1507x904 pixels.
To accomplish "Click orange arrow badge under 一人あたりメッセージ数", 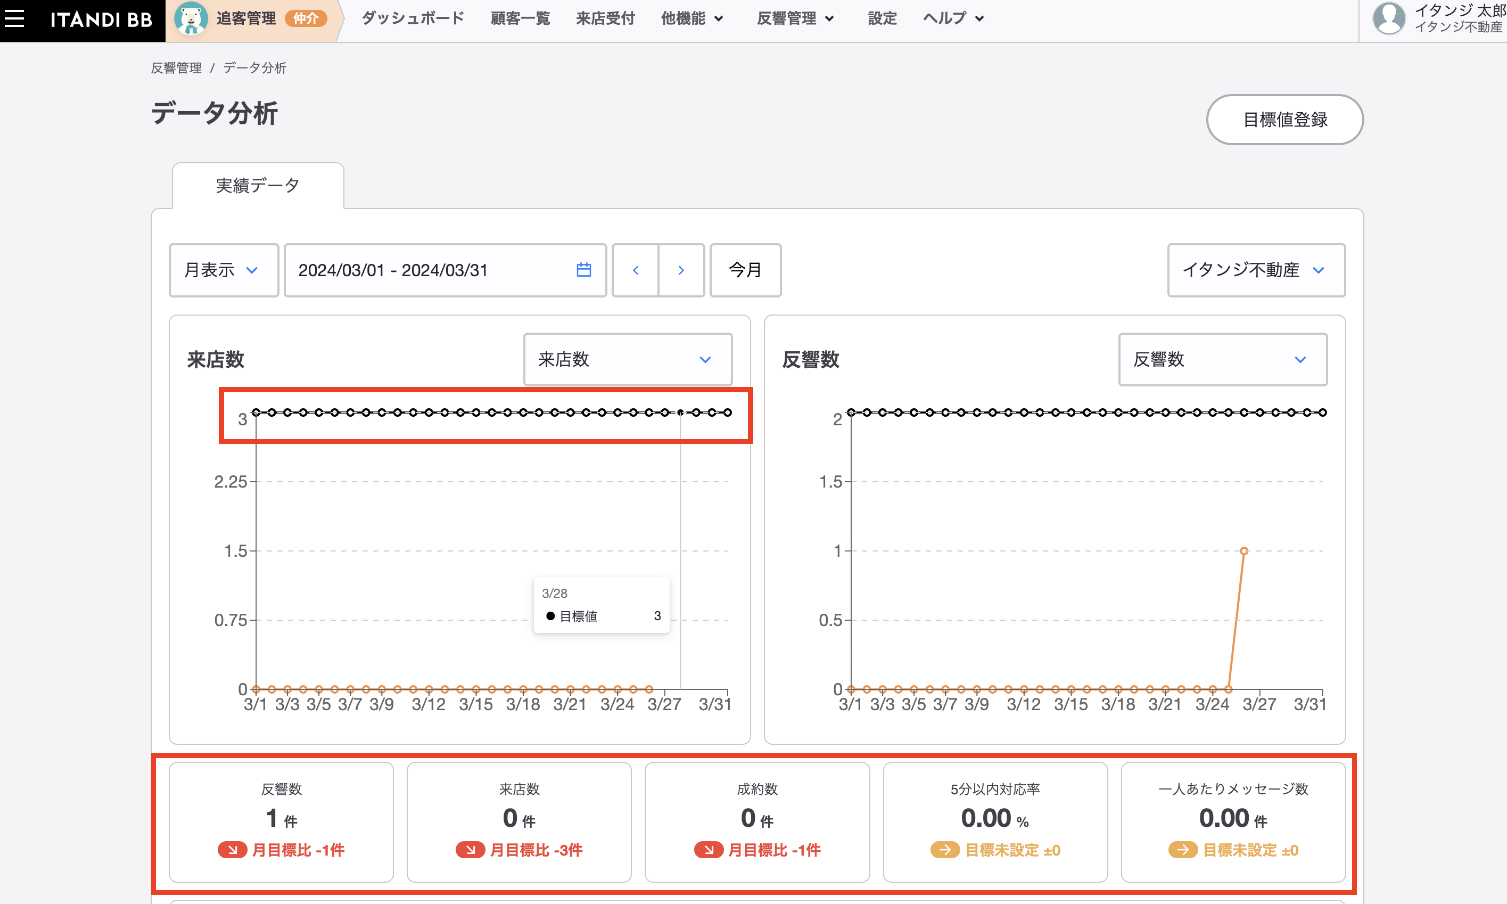I will [x=1183, y=850].
